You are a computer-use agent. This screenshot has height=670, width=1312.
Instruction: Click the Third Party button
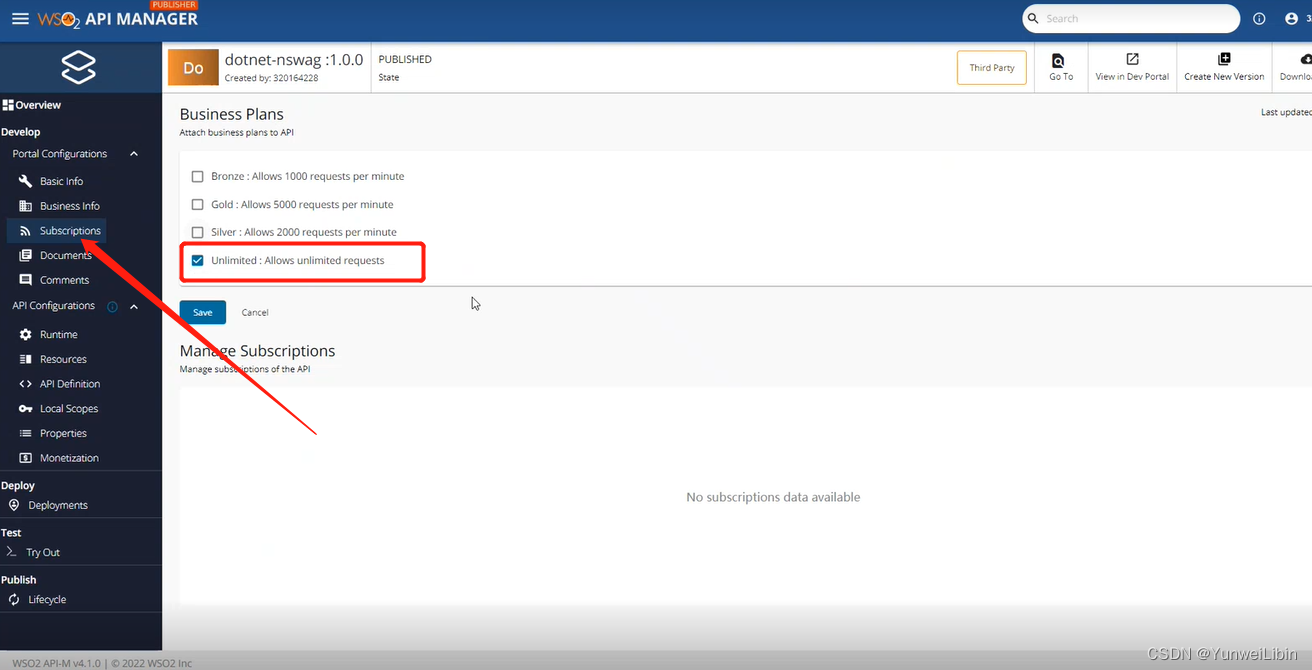(992, 68)
